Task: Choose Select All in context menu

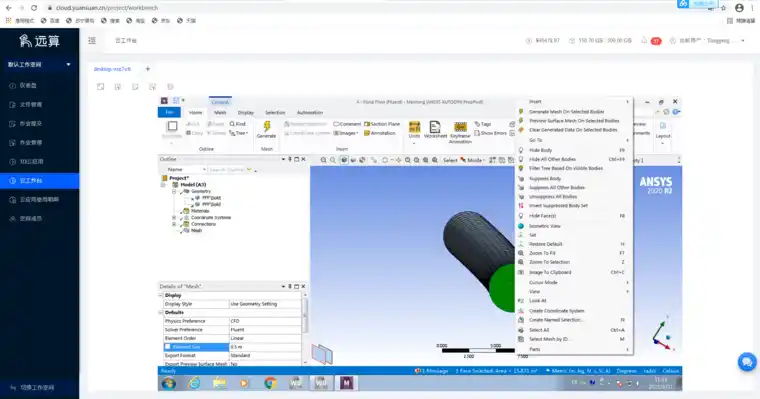Action: [573, 330]
